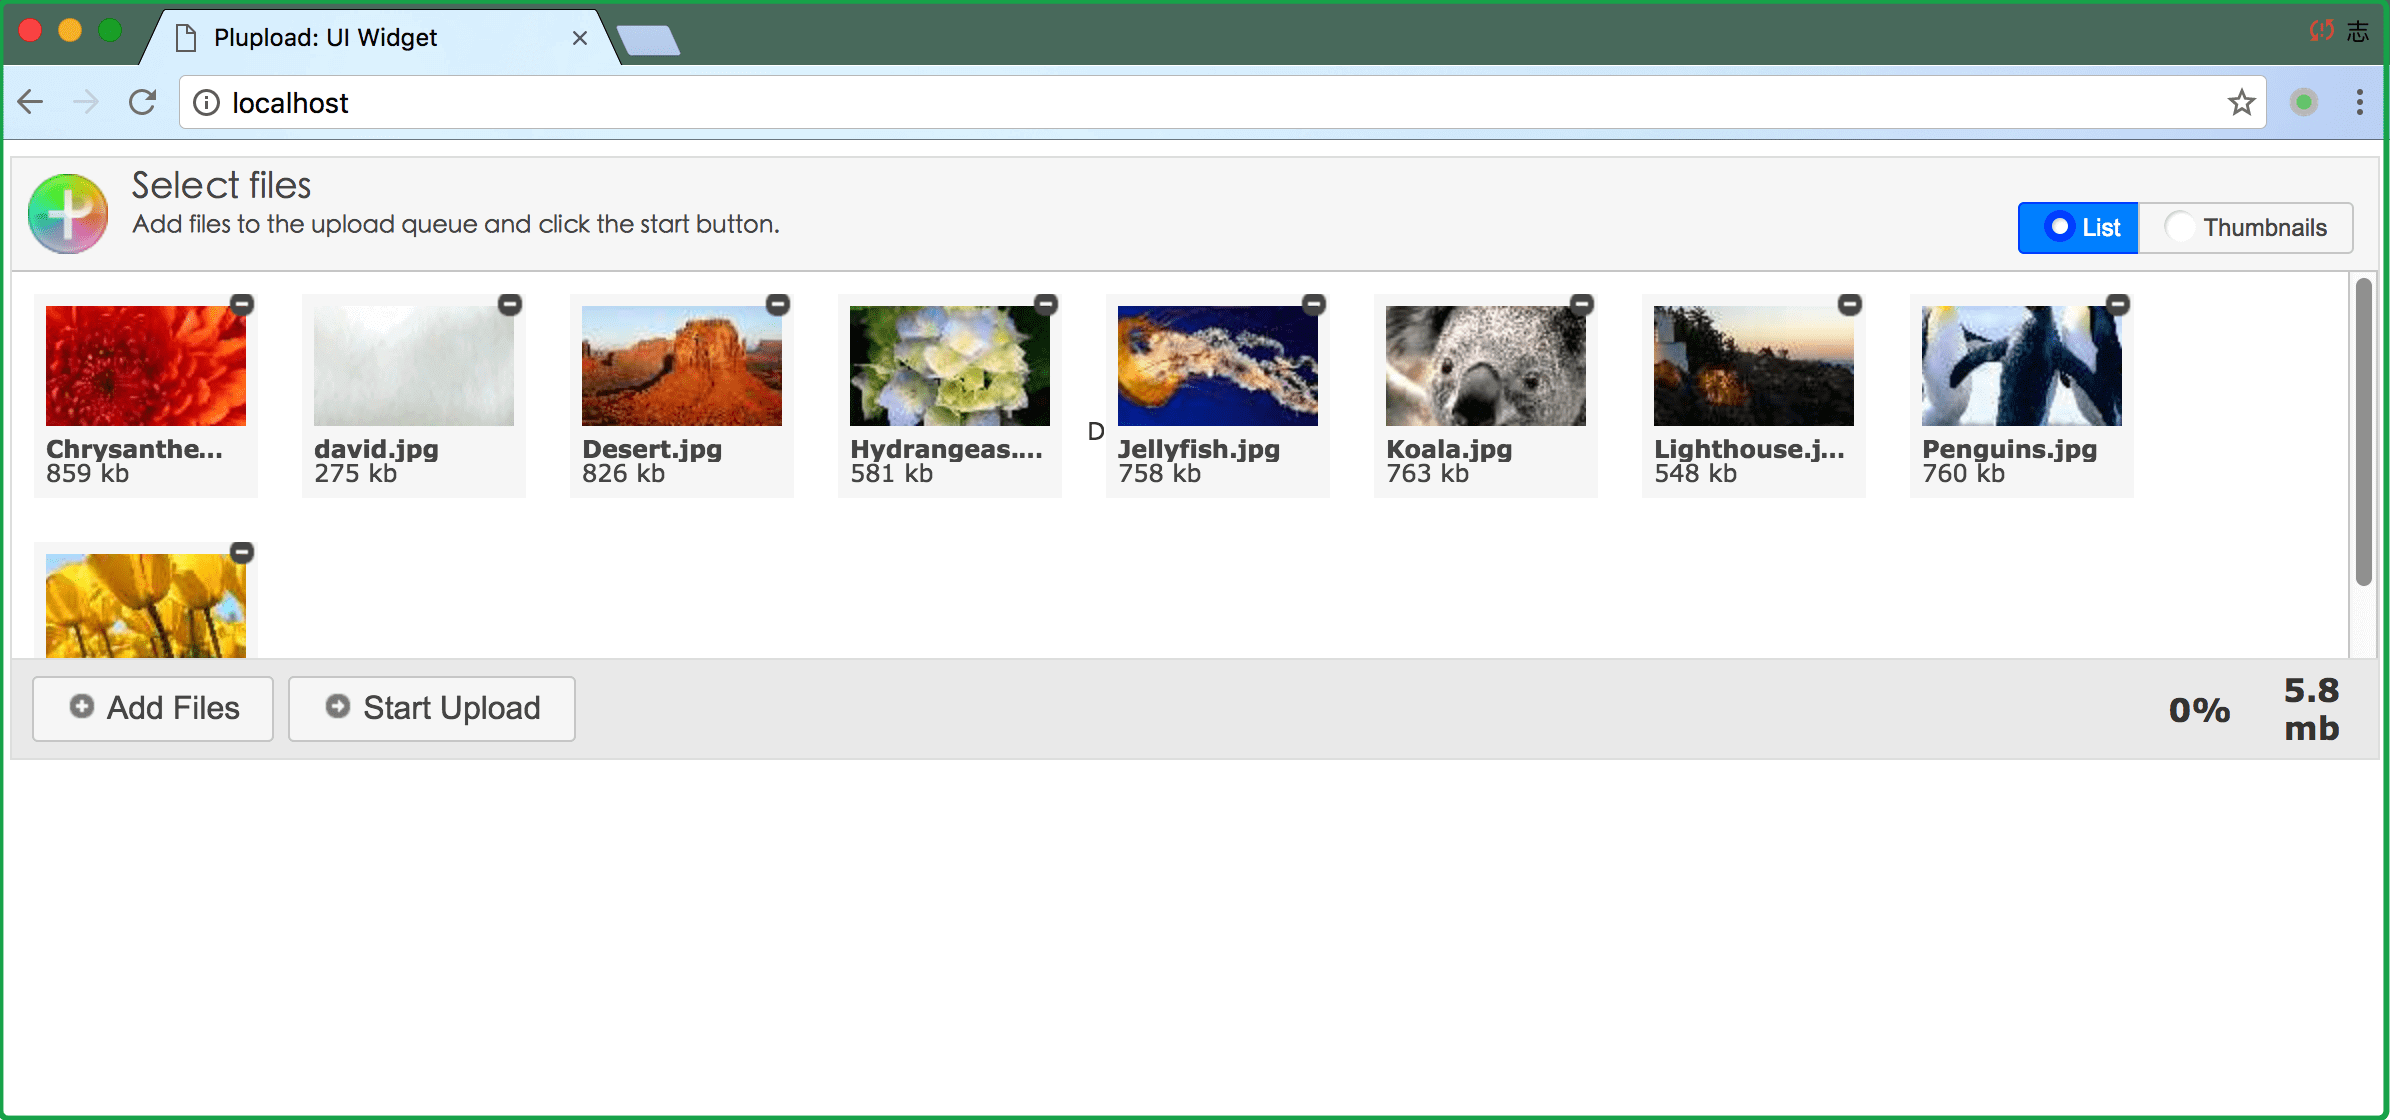2390x1120 pixels.
Task: Click the Add Files button
Action: (153, 708)
